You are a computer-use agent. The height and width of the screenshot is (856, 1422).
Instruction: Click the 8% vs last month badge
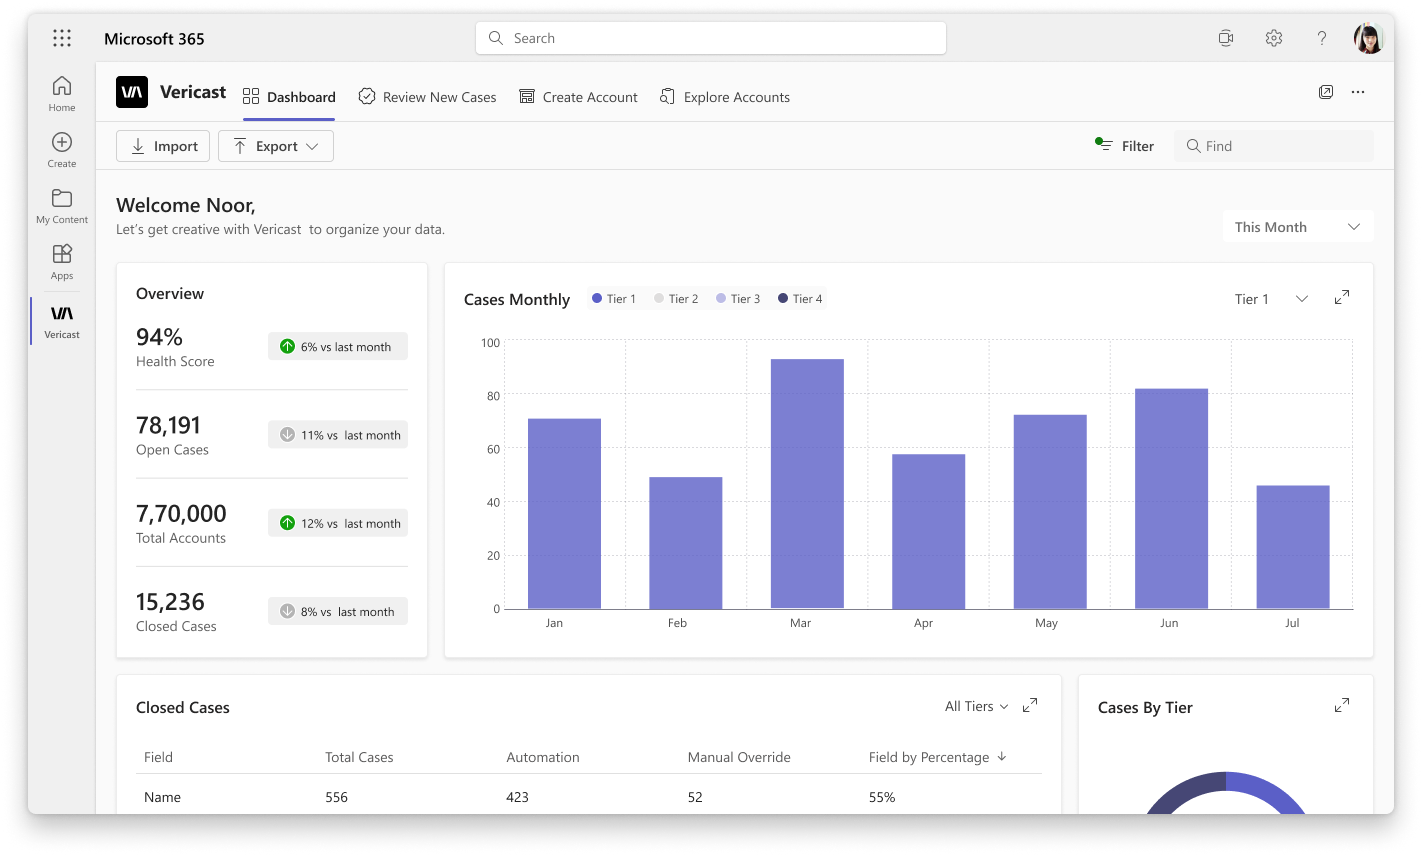[338, 611]
